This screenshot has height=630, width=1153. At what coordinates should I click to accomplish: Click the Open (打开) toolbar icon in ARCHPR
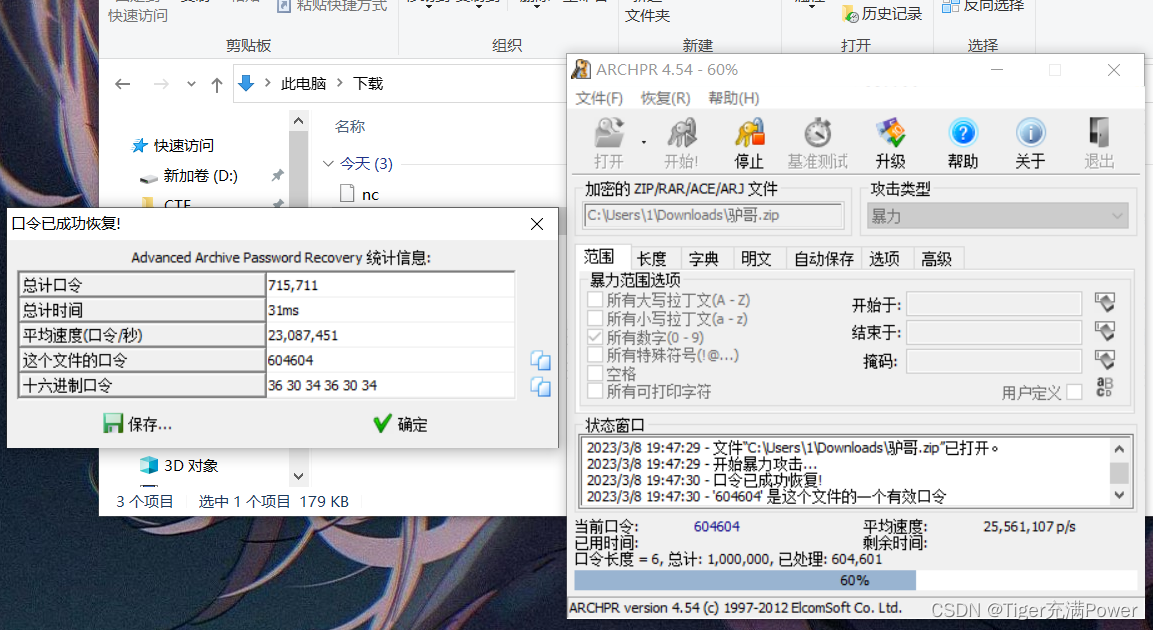pos(609,133)
